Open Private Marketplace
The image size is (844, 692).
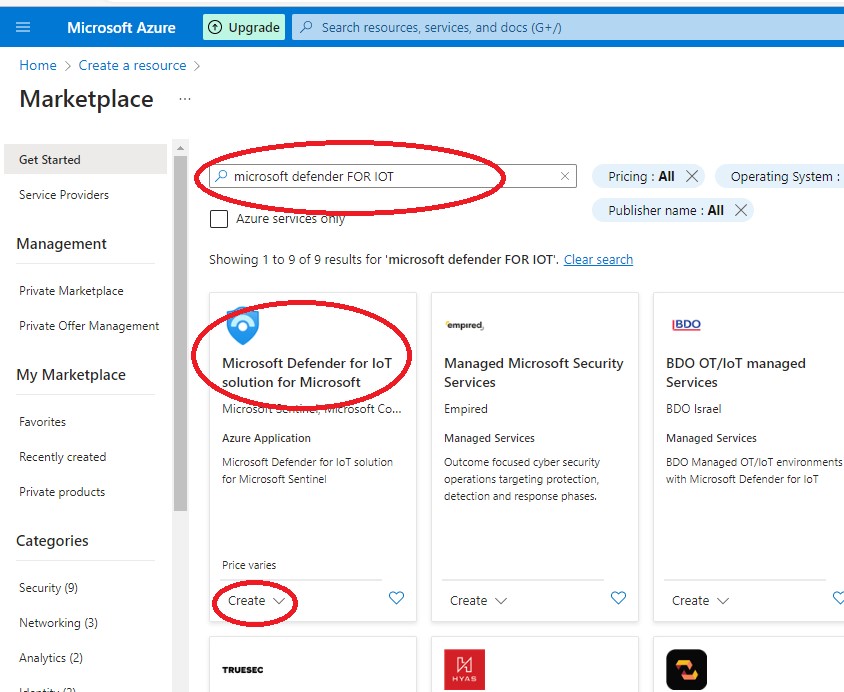(71, 291)
